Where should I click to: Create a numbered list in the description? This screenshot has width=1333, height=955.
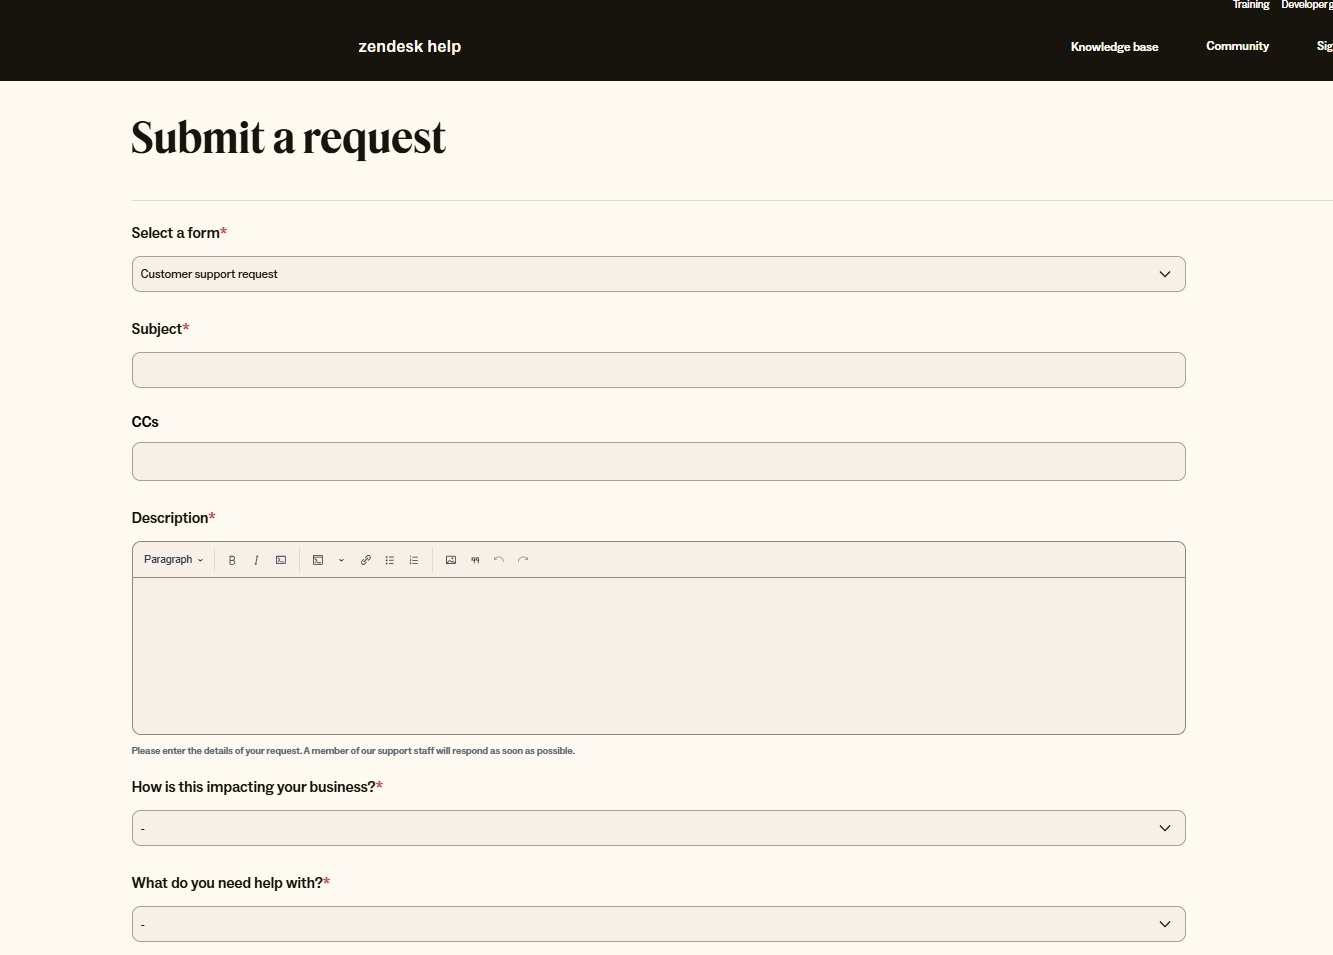413,559
